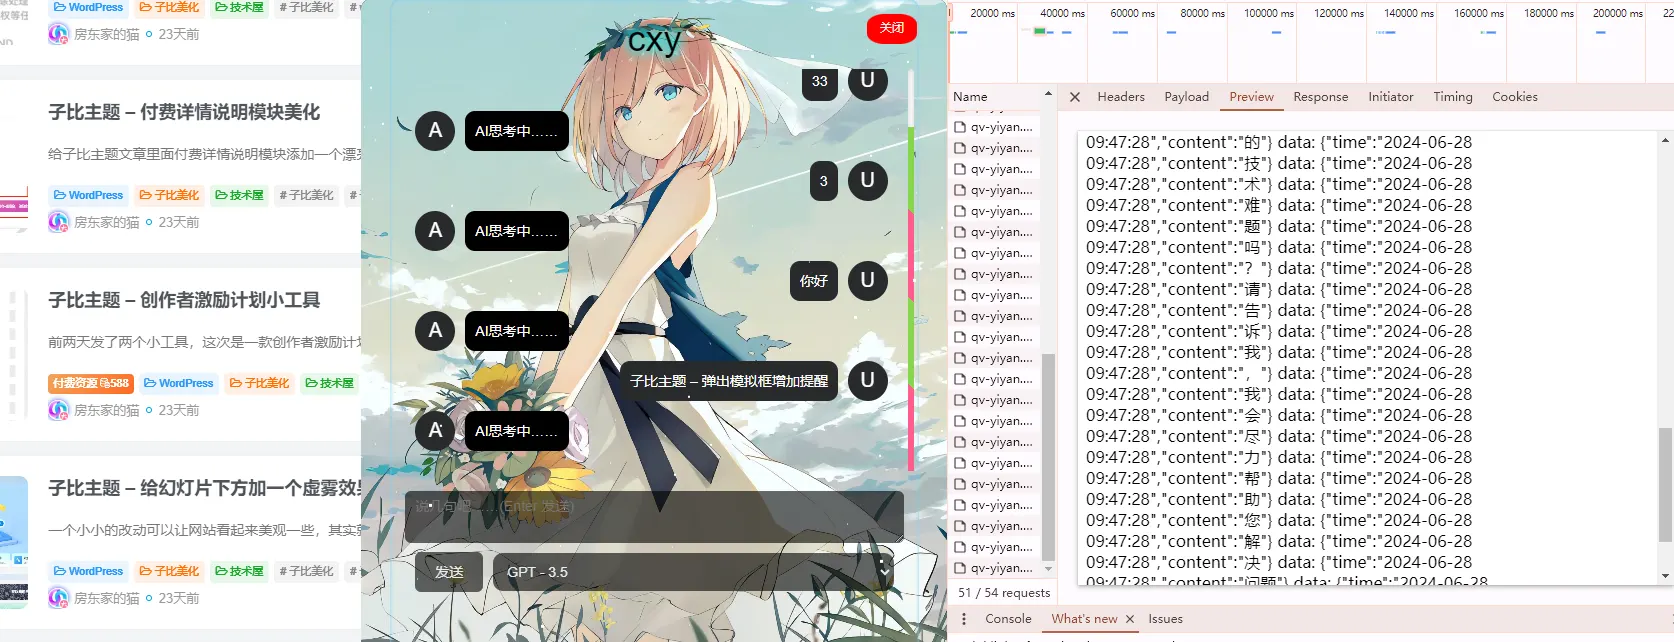Image resolution: width=1674 pixels, height=642 pixels.
Task: Click the red 关闭 close button
Action: (x=892, y=28)
